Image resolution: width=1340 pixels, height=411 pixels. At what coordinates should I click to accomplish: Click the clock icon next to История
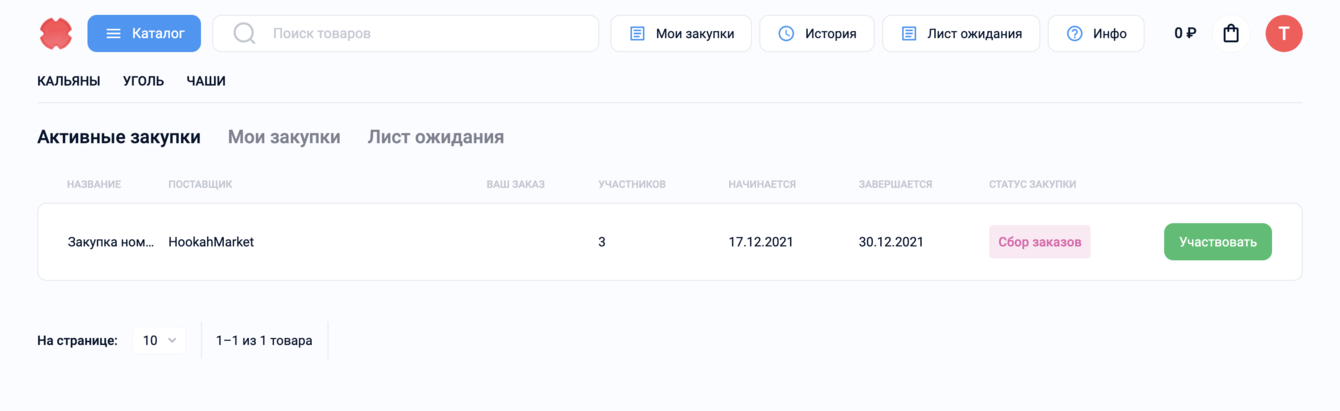(786, 34)
